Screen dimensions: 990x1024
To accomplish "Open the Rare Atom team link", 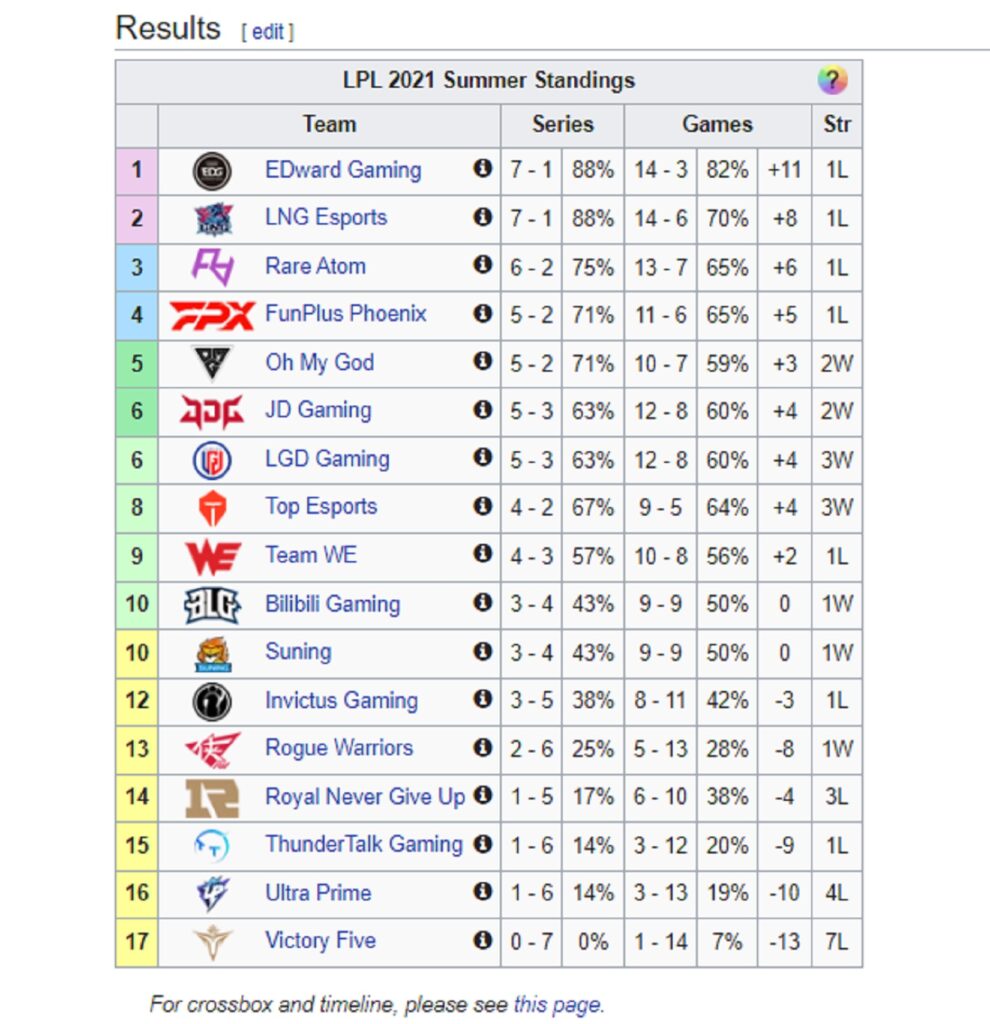I will tap(315, 266).
